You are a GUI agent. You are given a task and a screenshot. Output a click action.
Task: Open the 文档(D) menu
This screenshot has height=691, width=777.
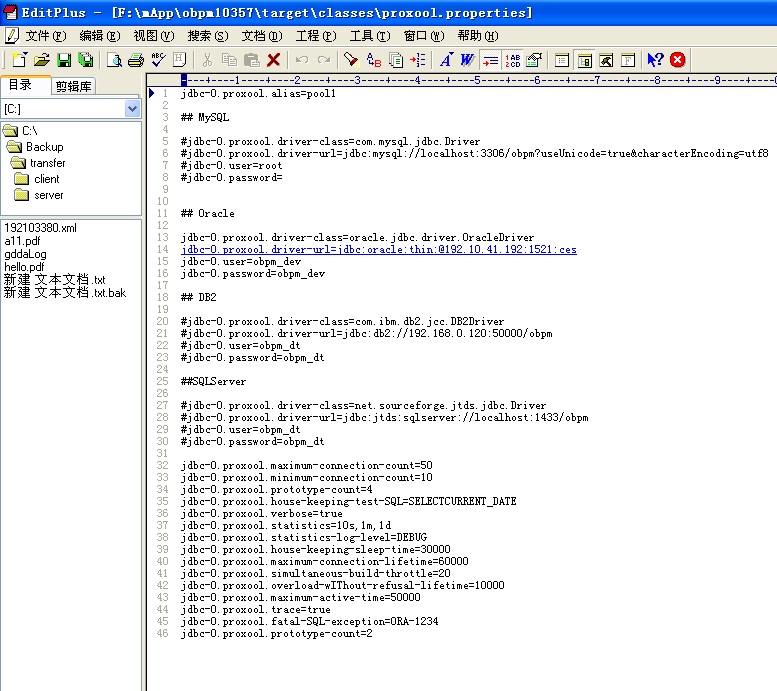click(262, 36)
